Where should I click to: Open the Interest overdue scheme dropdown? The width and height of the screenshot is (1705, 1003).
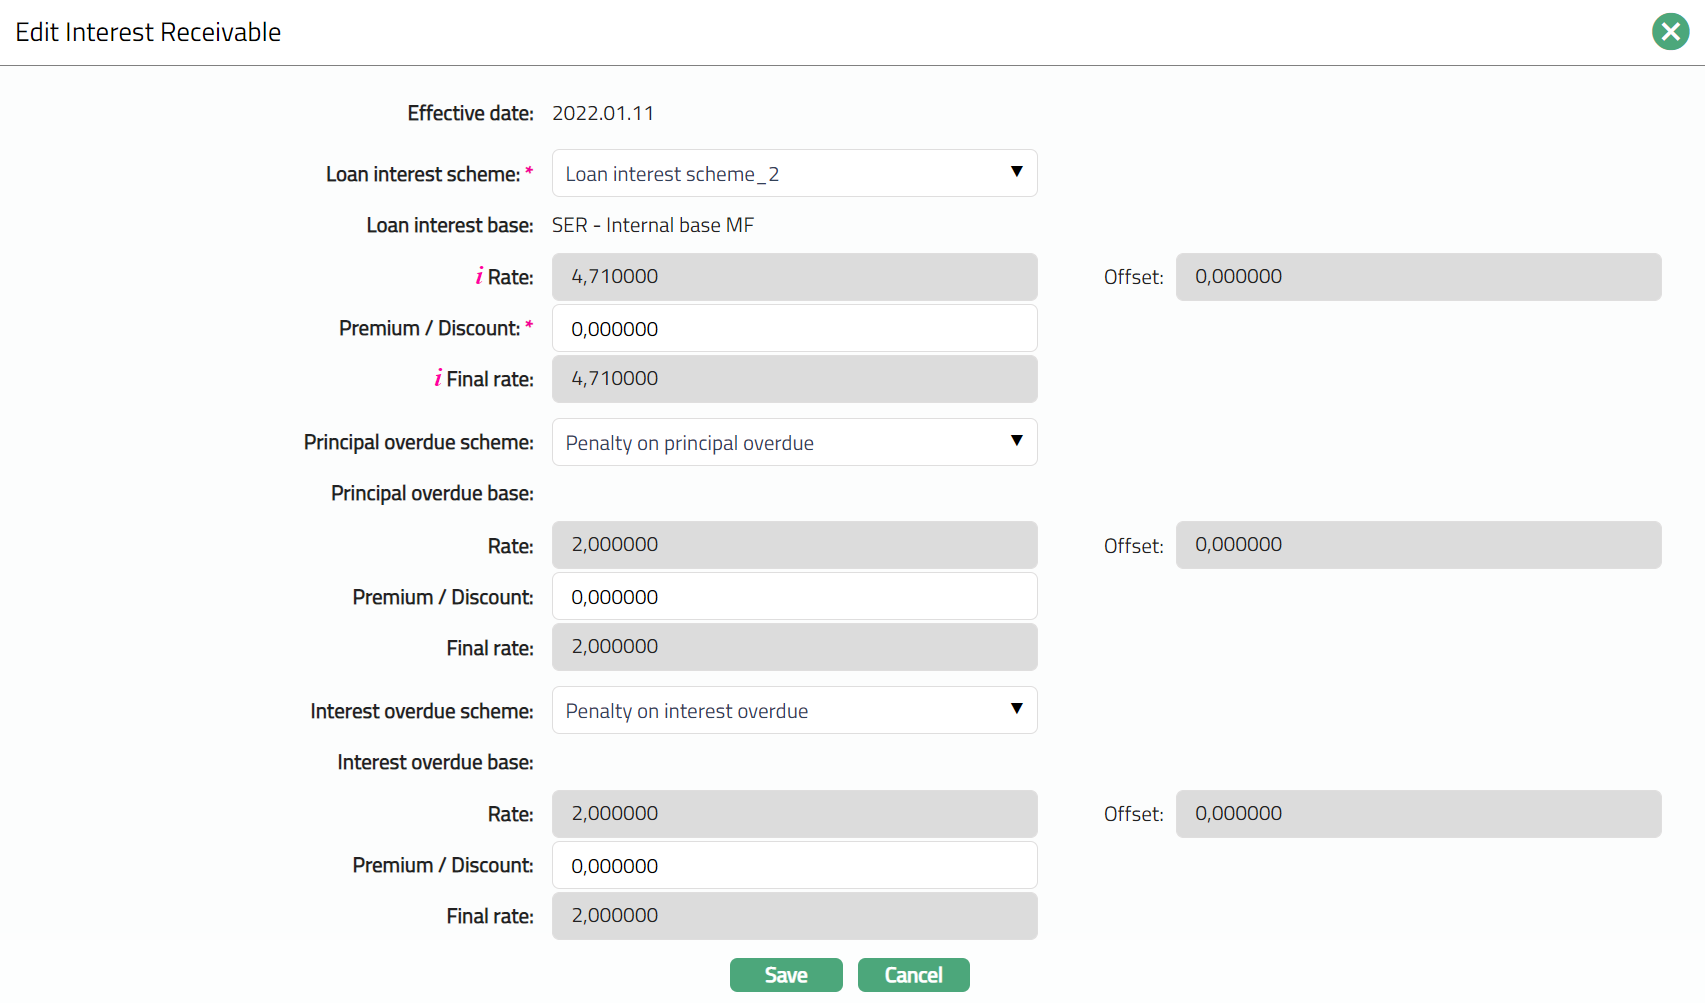point(794,711)
